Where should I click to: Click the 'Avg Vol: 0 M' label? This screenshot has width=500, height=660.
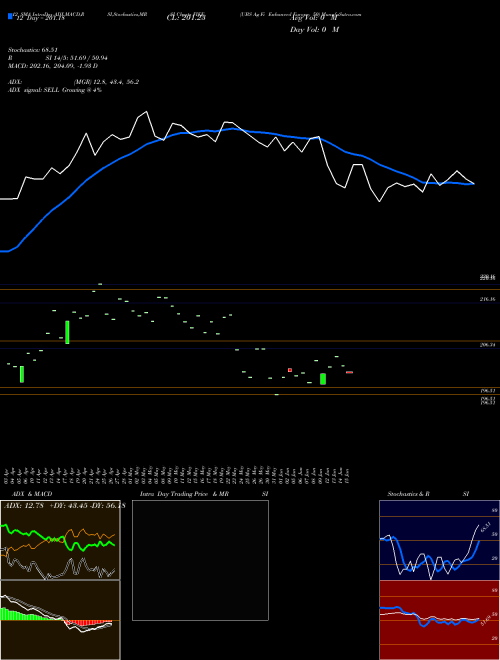pyautogui.click(x=314, y=18)
